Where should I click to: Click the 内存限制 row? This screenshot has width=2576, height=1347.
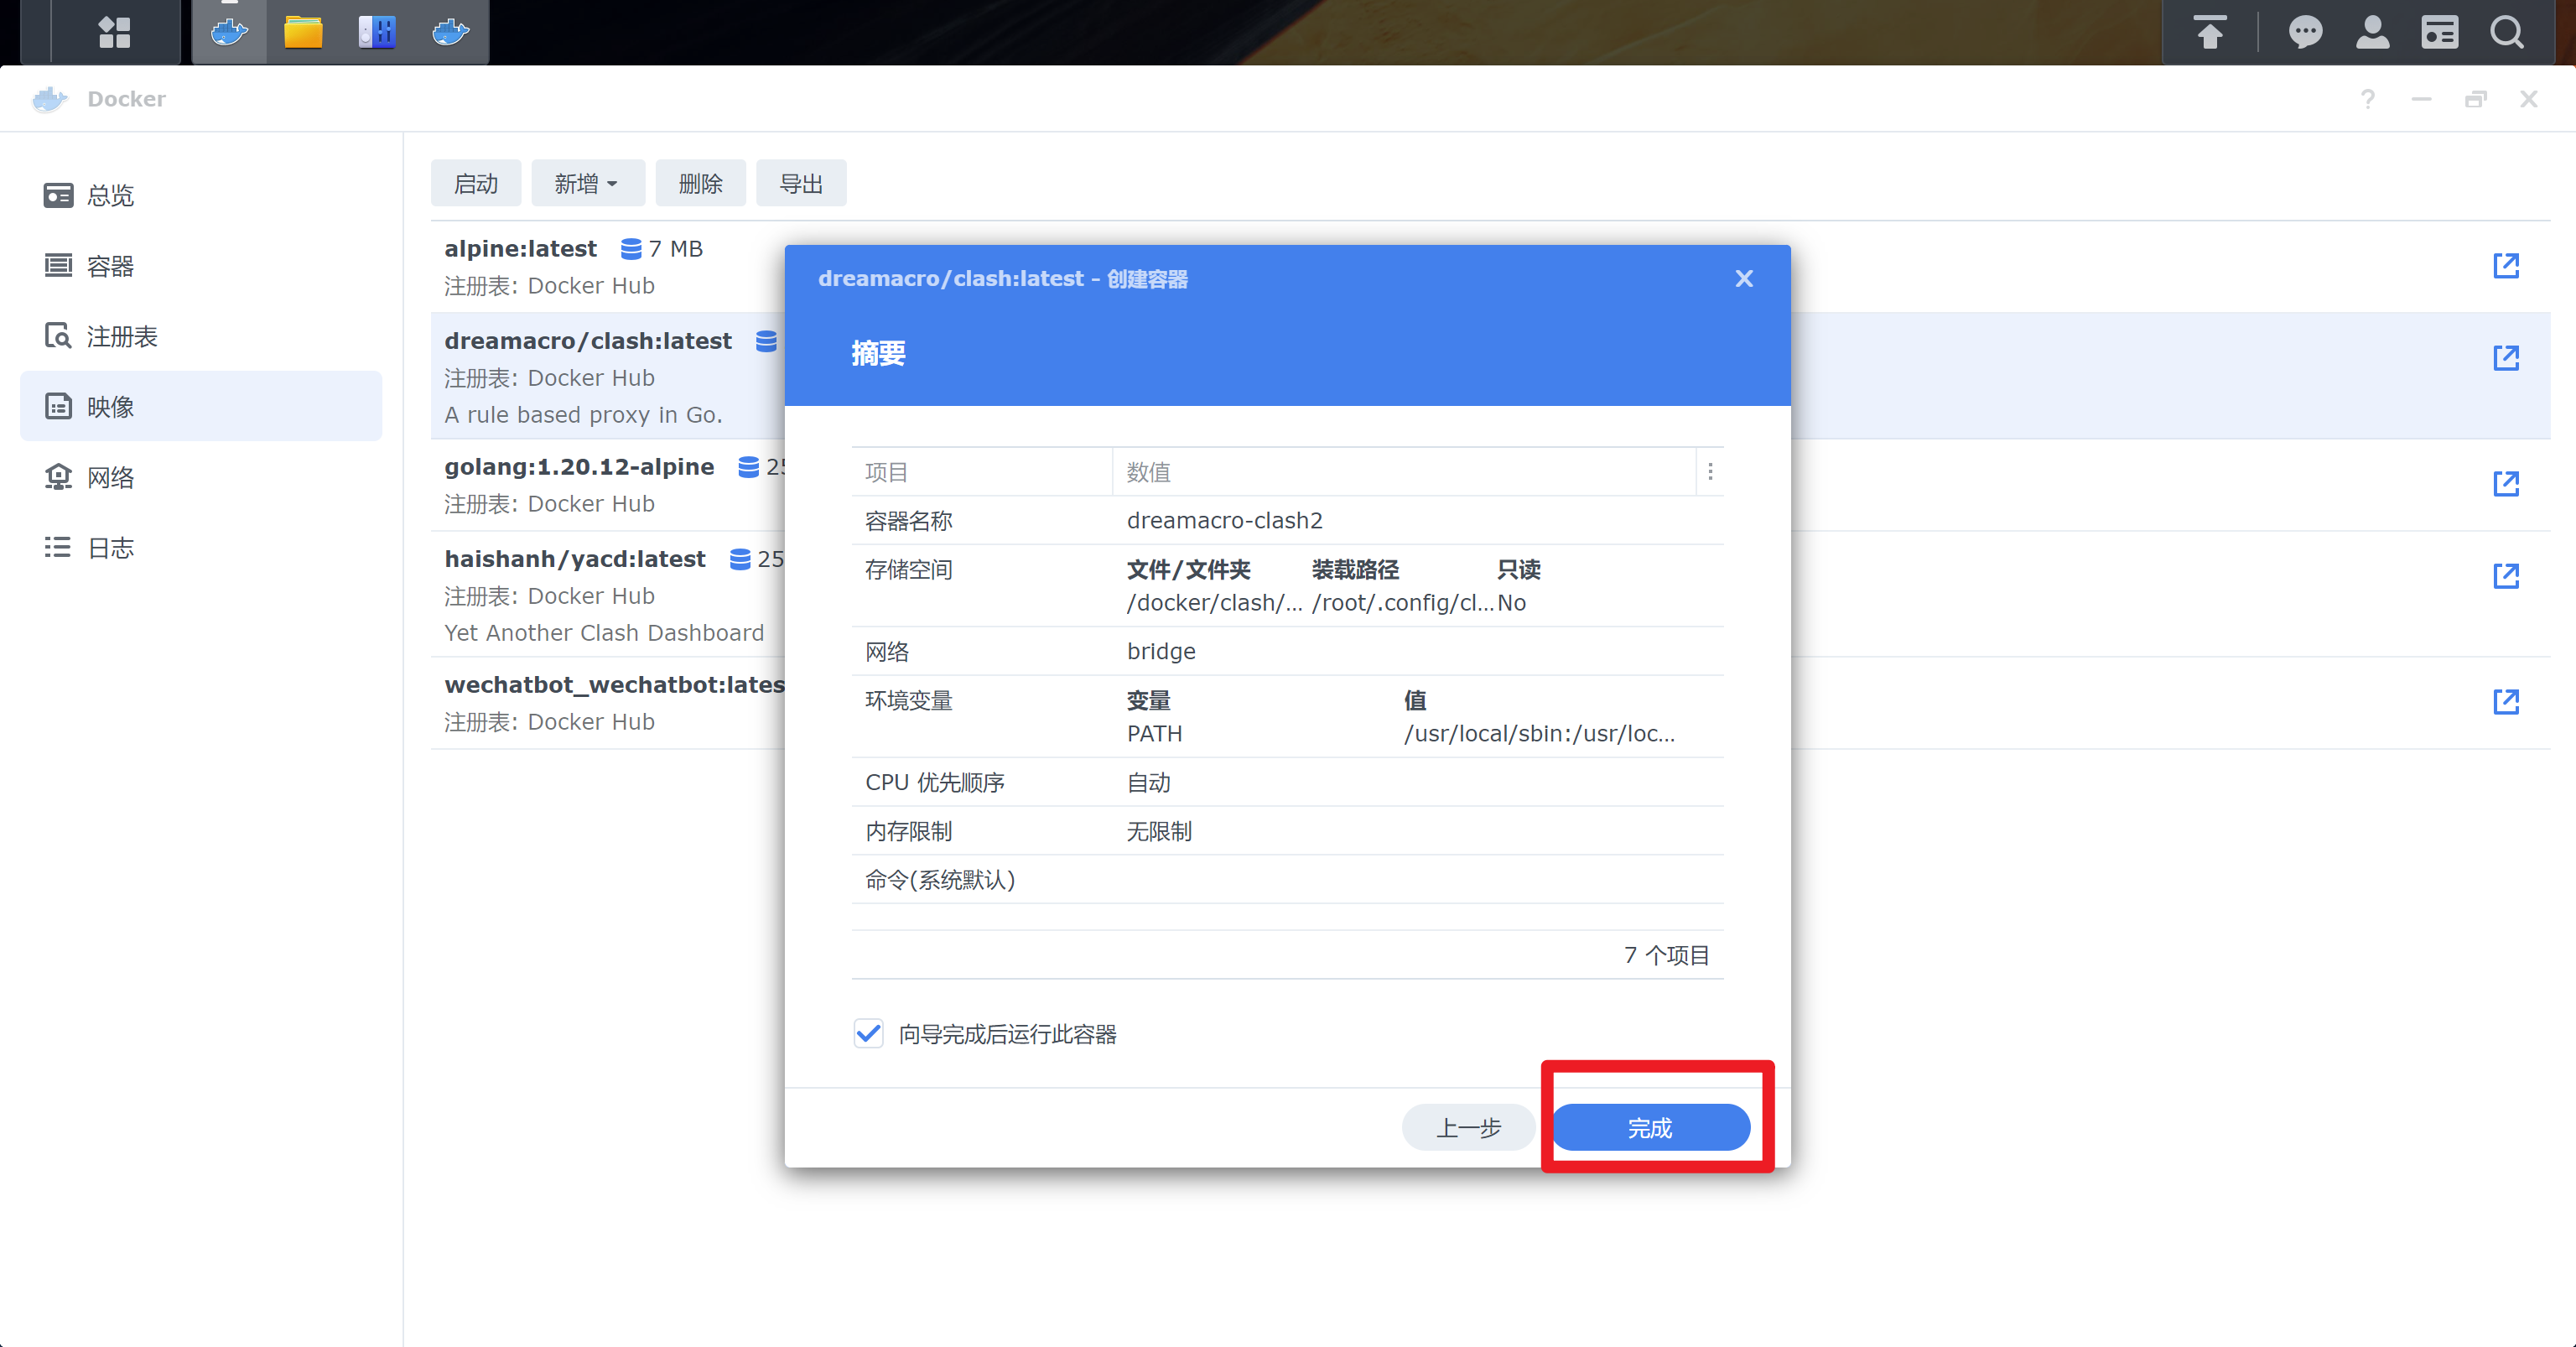coord(1287,832)
